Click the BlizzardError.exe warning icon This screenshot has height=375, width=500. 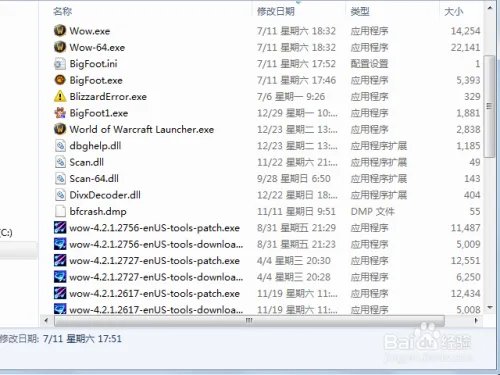60,96
